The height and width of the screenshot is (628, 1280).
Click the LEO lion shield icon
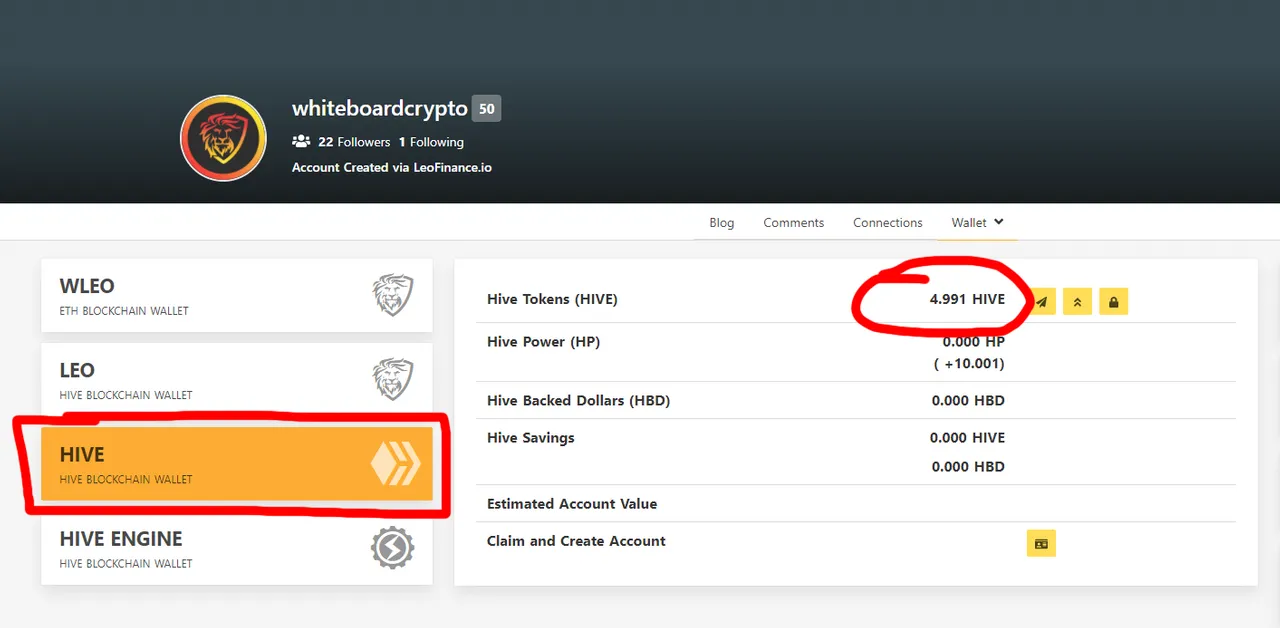point(393,380)
